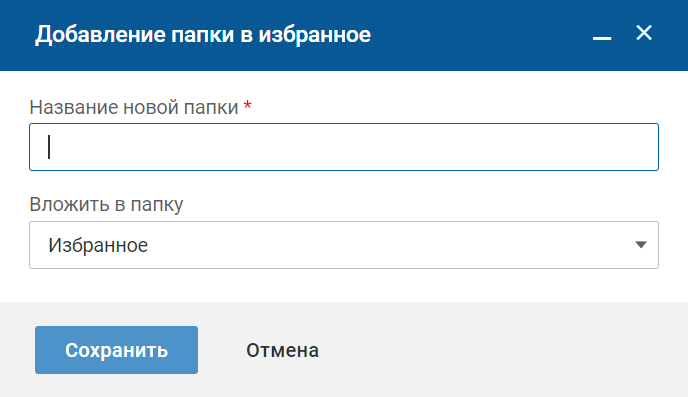The image size is (688, 397).
Task: Focus the text cursor in the name box
Action: coord(344,147)
